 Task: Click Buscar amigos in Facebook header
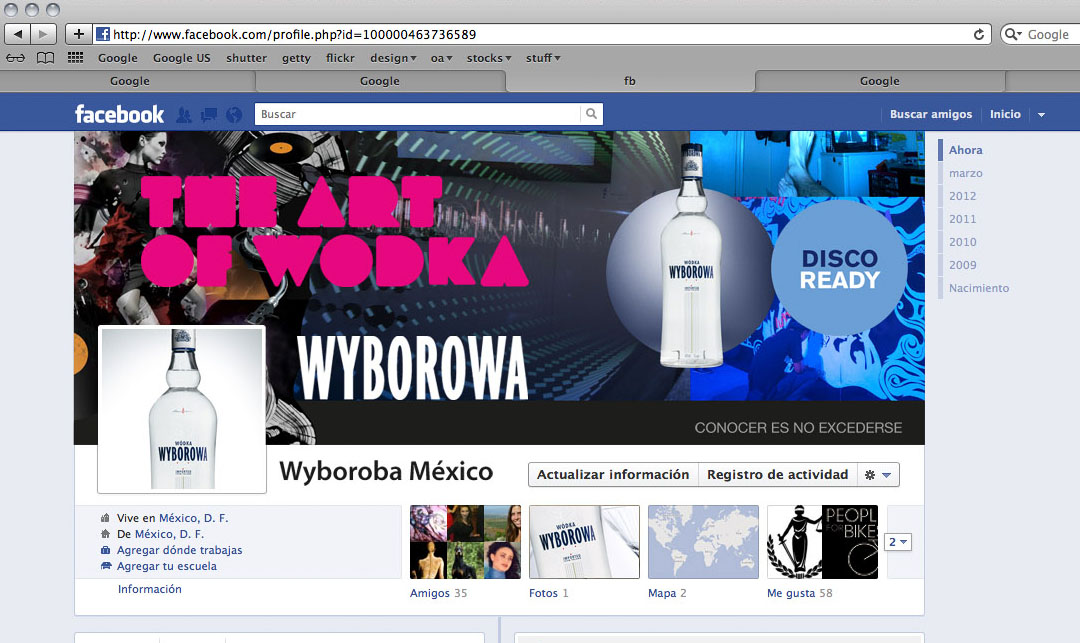931,114
